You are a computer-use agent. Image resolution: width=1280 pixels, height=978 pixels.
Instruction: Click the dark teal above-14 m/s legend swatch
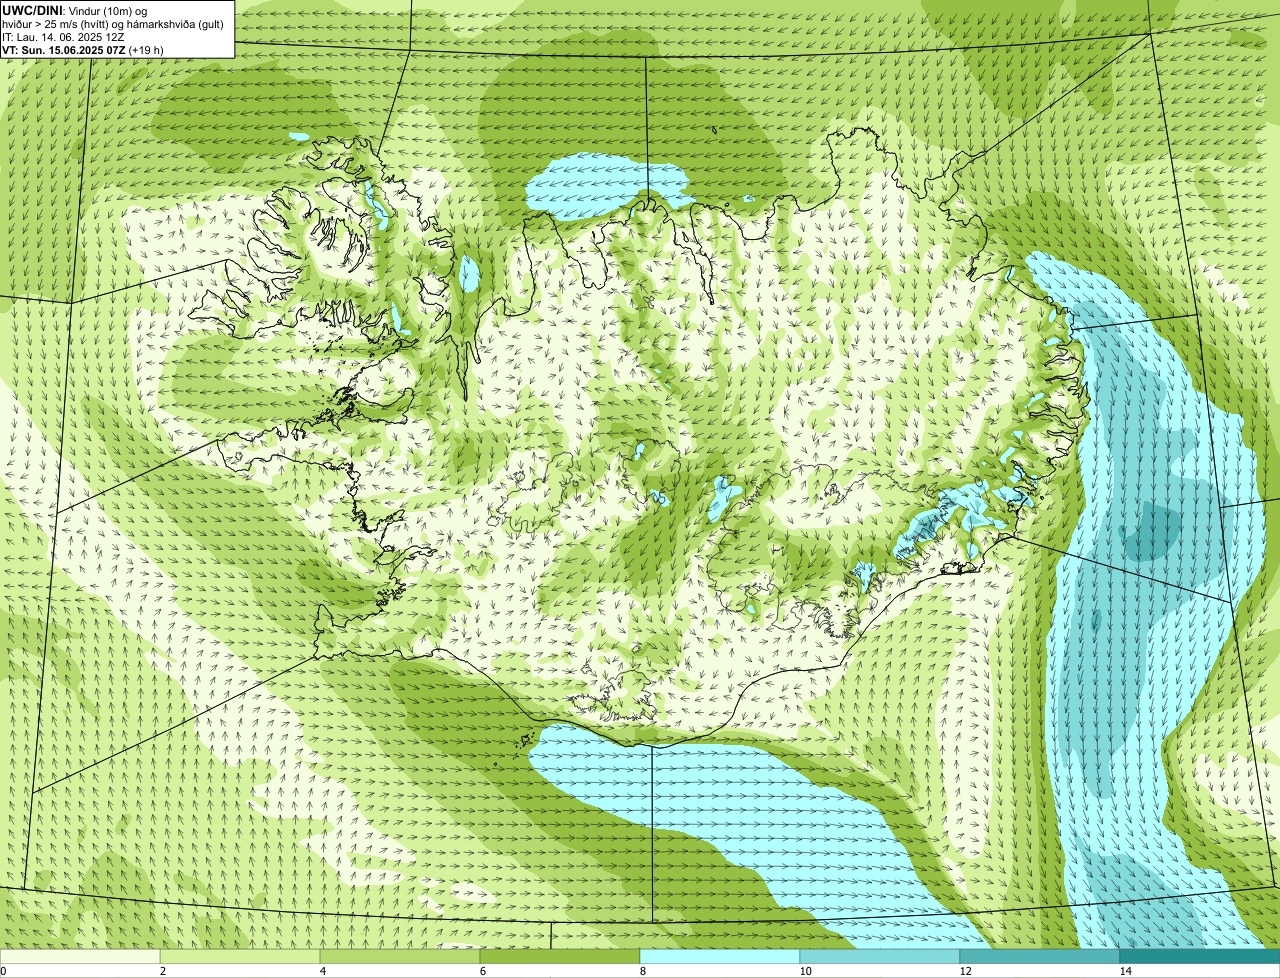click(x=1200, y=956)
